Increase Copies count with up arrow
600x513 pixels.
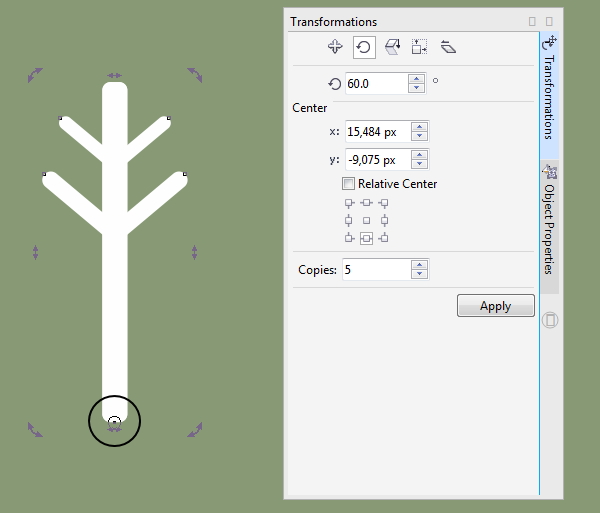click(419, 265)
